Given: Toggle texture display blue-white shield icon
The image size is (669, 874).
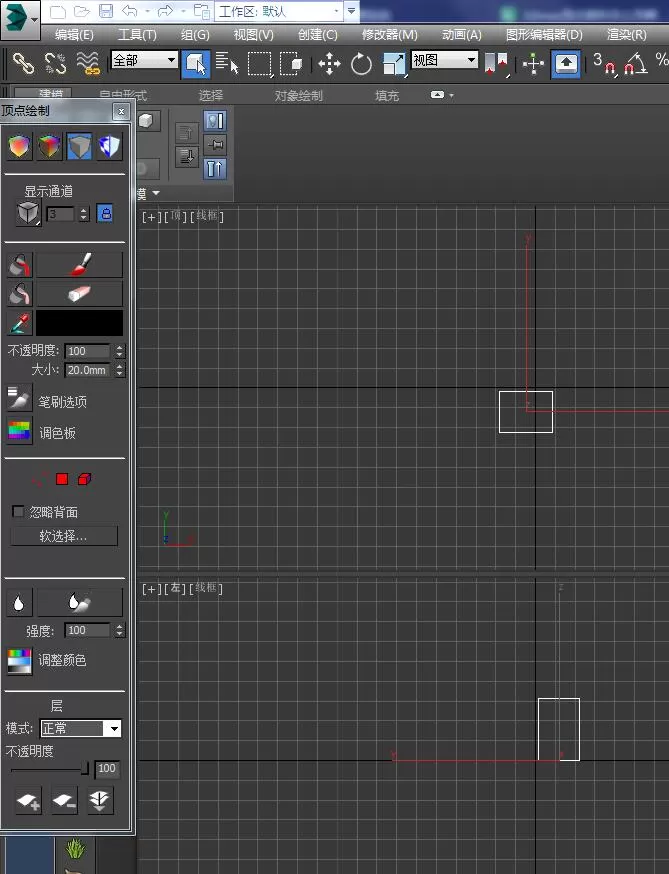Looking at the screenshot, I should click(109, 147).
